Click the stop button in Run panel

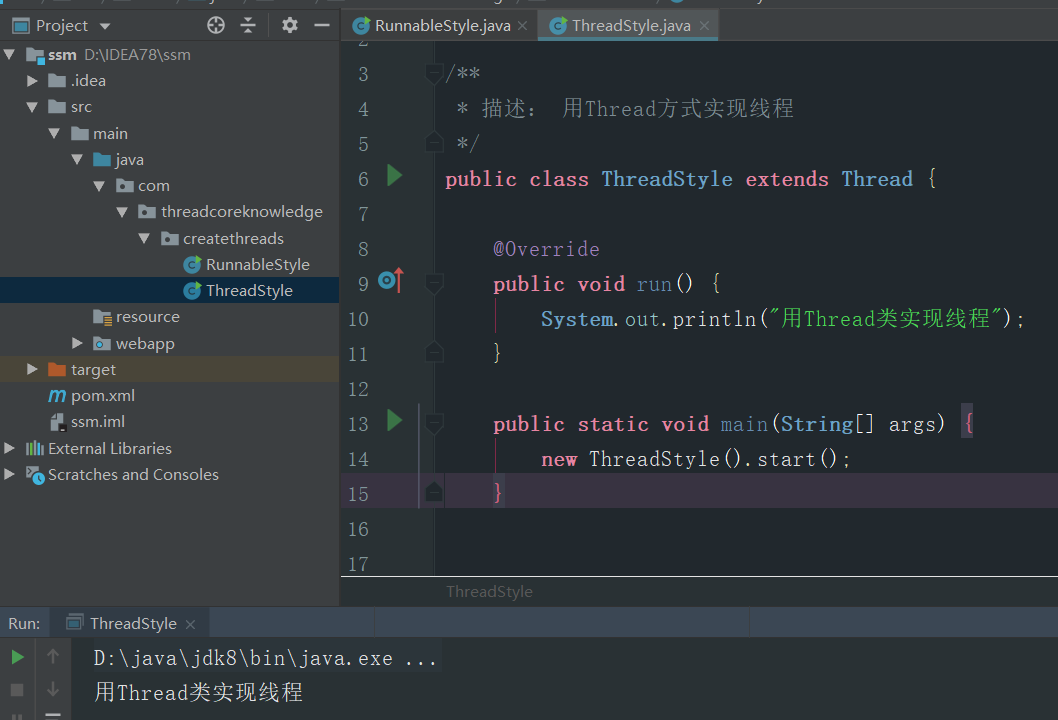(18, 690)
